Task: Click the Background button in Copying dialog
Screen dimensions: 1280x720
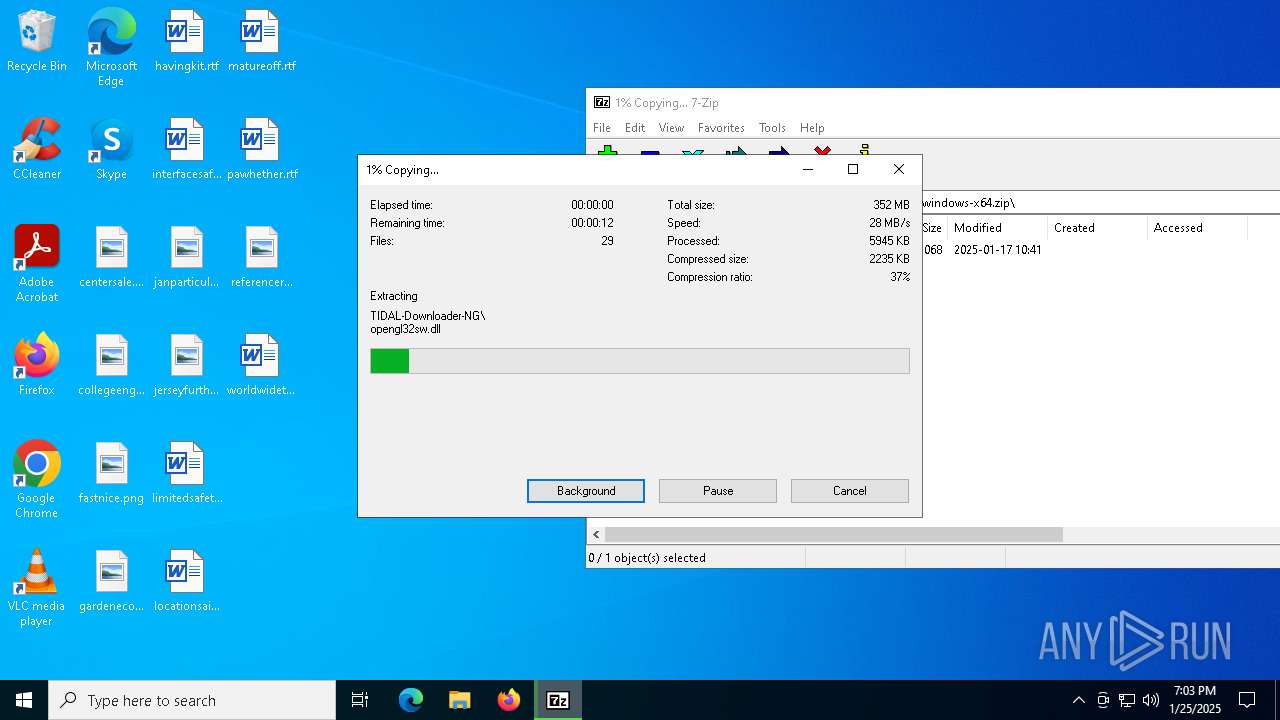Action: point(586,491)
